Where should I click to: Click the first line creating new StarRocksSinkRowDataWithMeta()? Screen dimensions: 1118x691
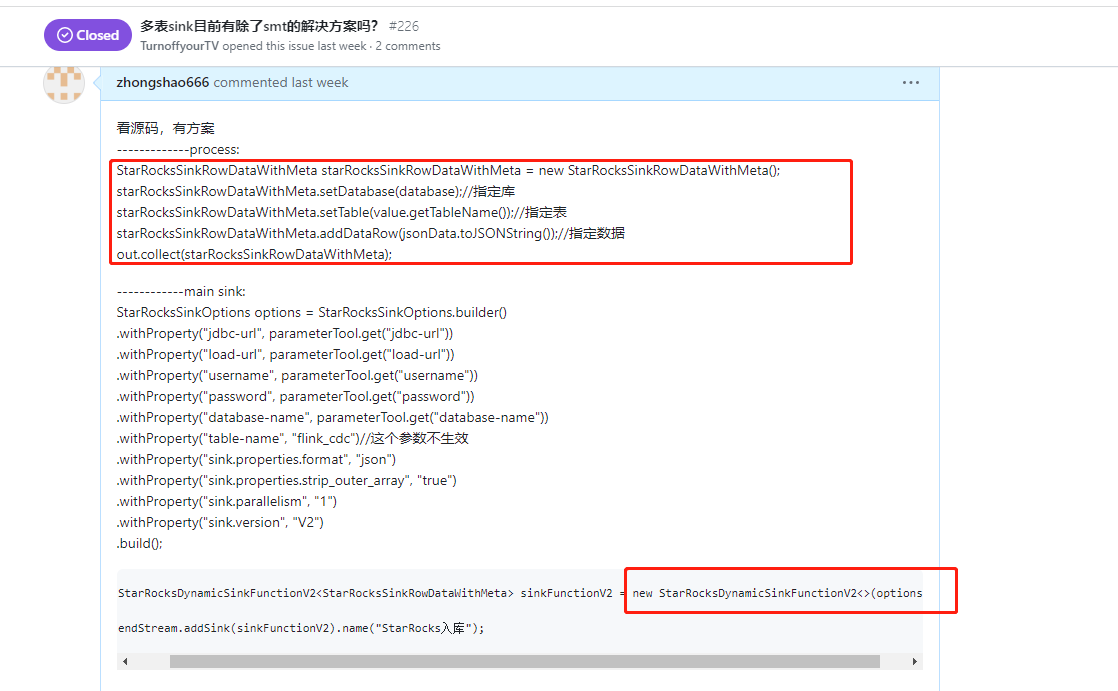[448, 170]
